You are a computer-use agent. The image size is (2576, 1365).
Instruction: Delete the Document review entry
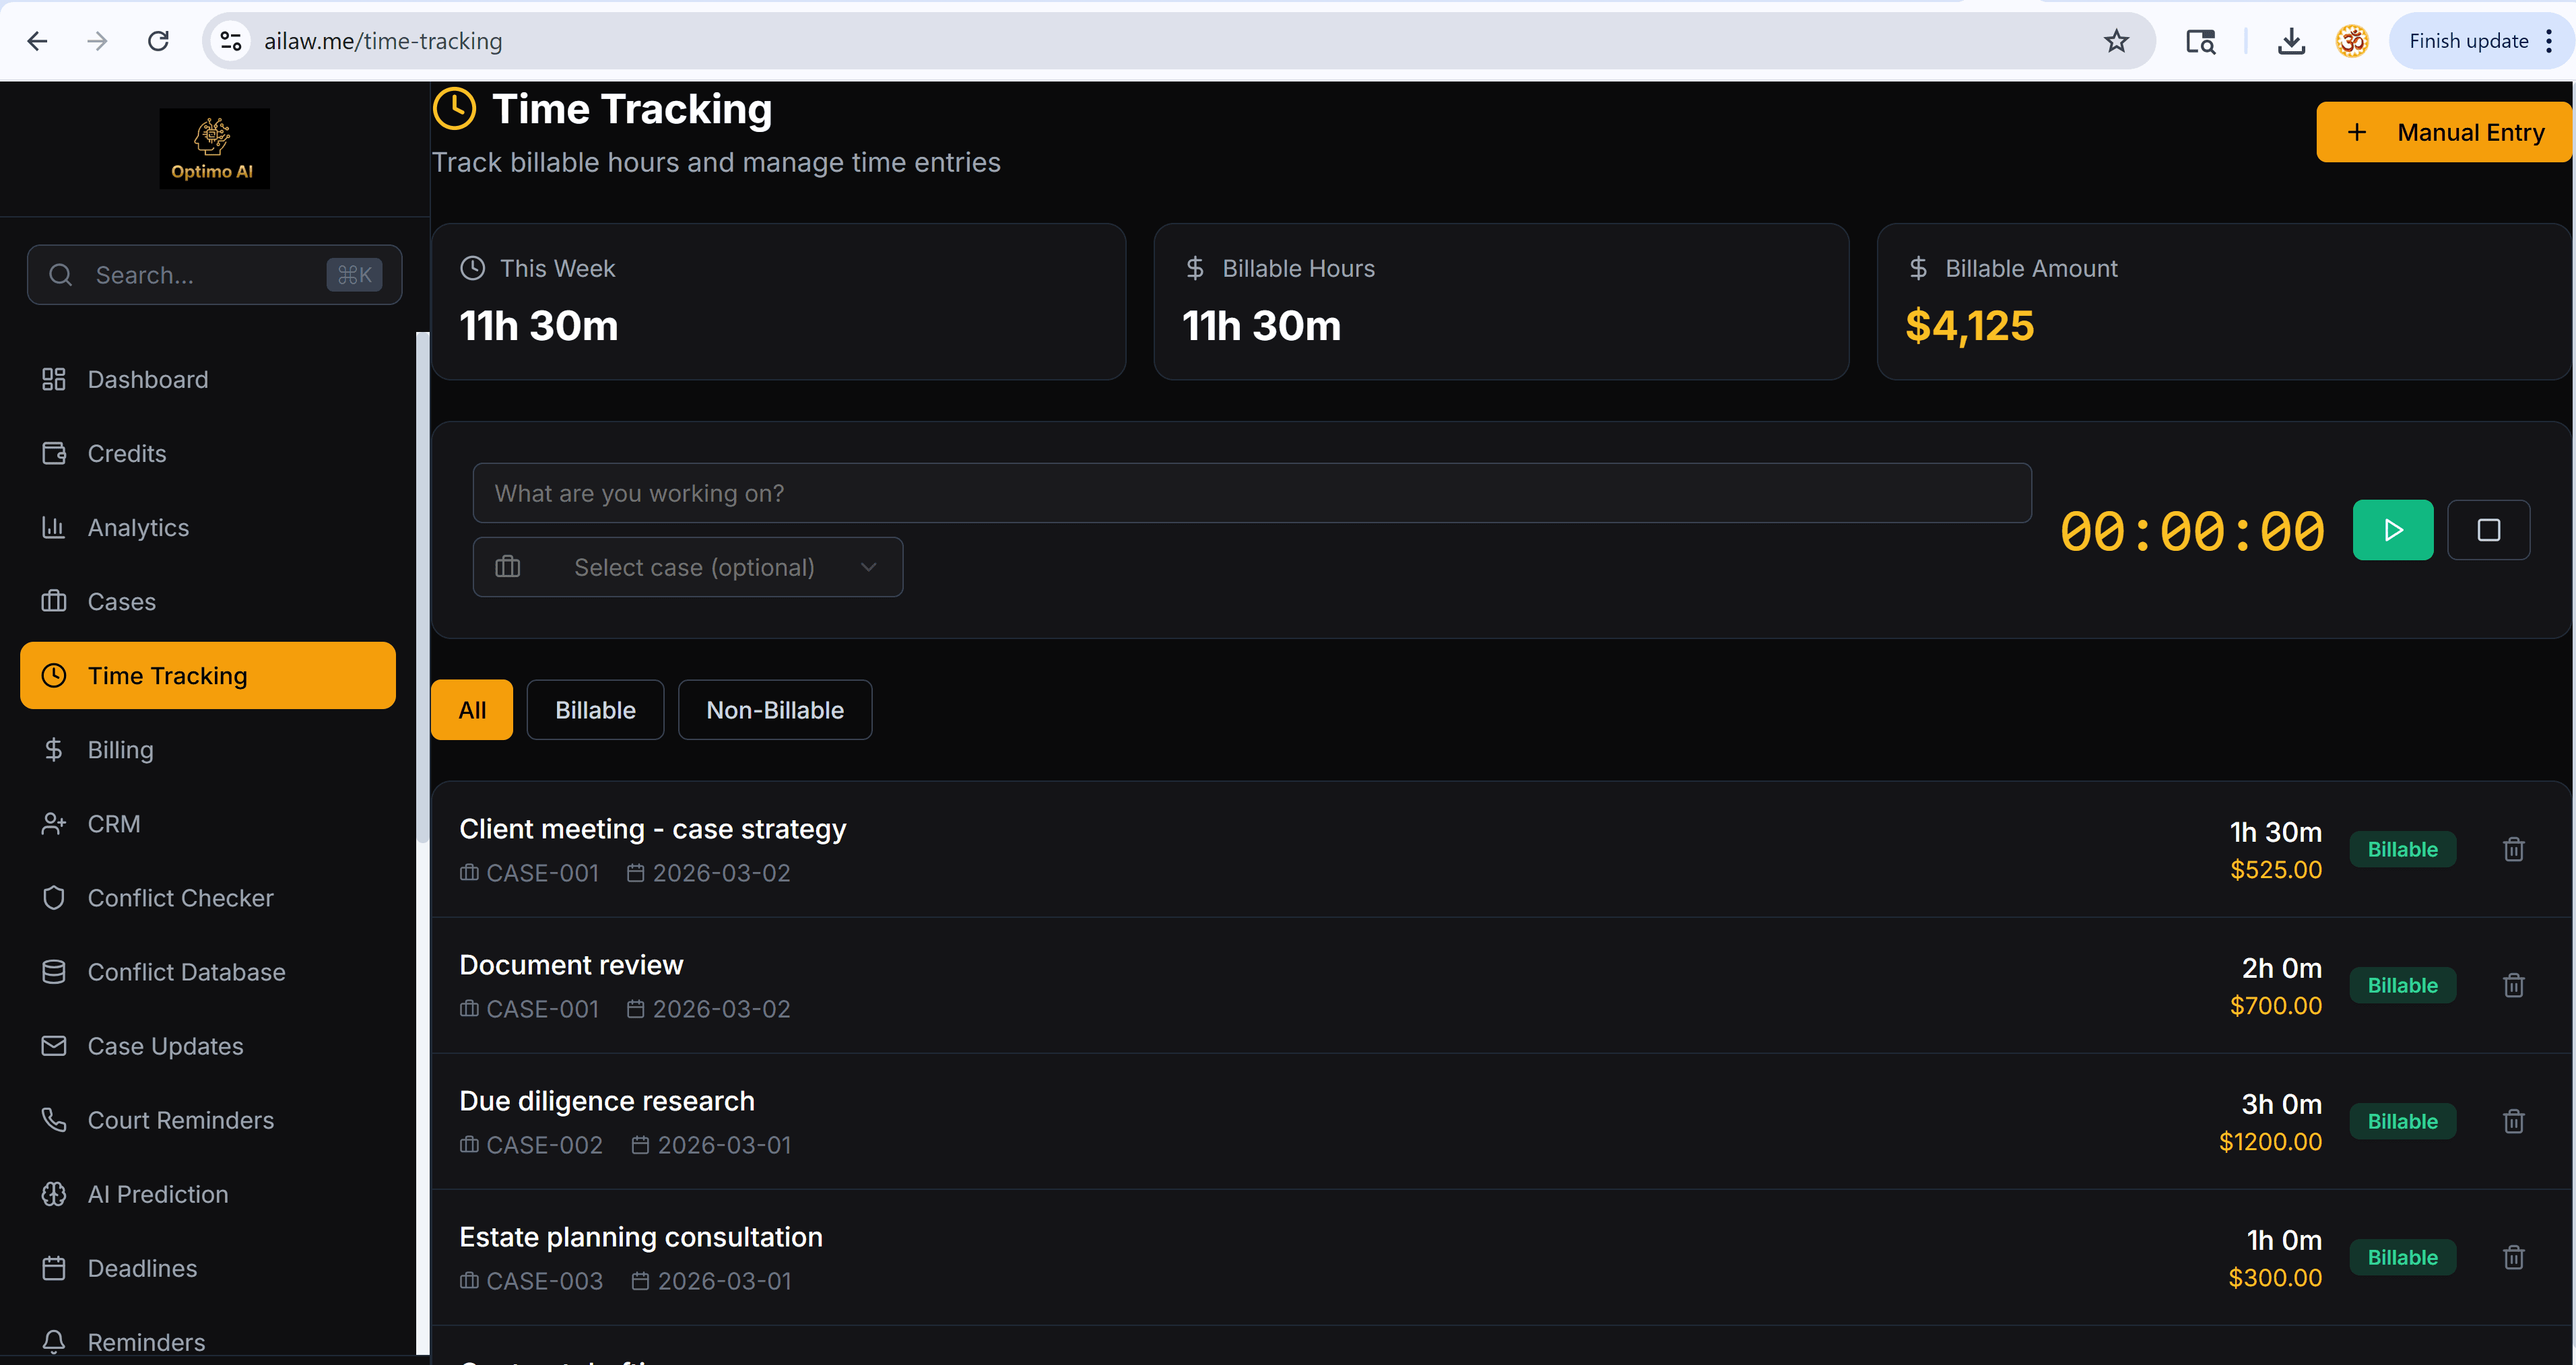[x=2513, y=986]
